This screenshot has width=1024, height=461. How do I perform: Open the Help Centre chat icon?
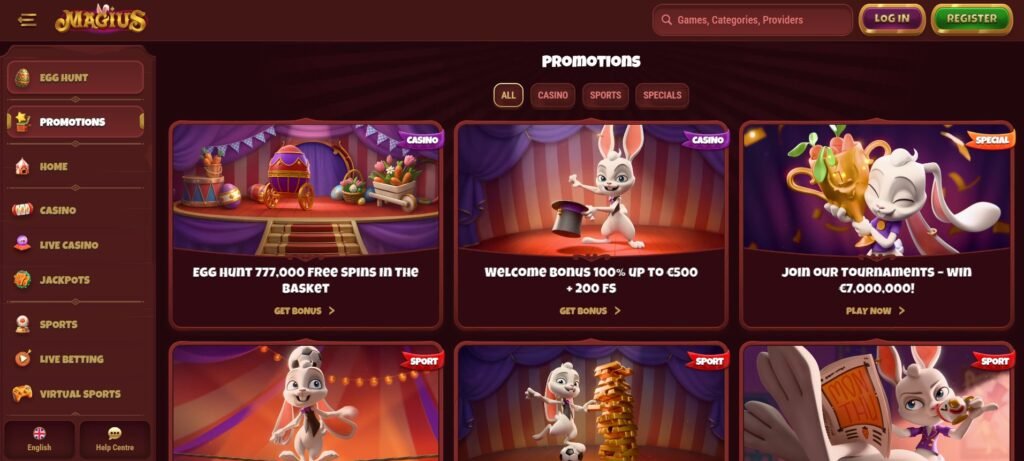[x=114, y=434]
